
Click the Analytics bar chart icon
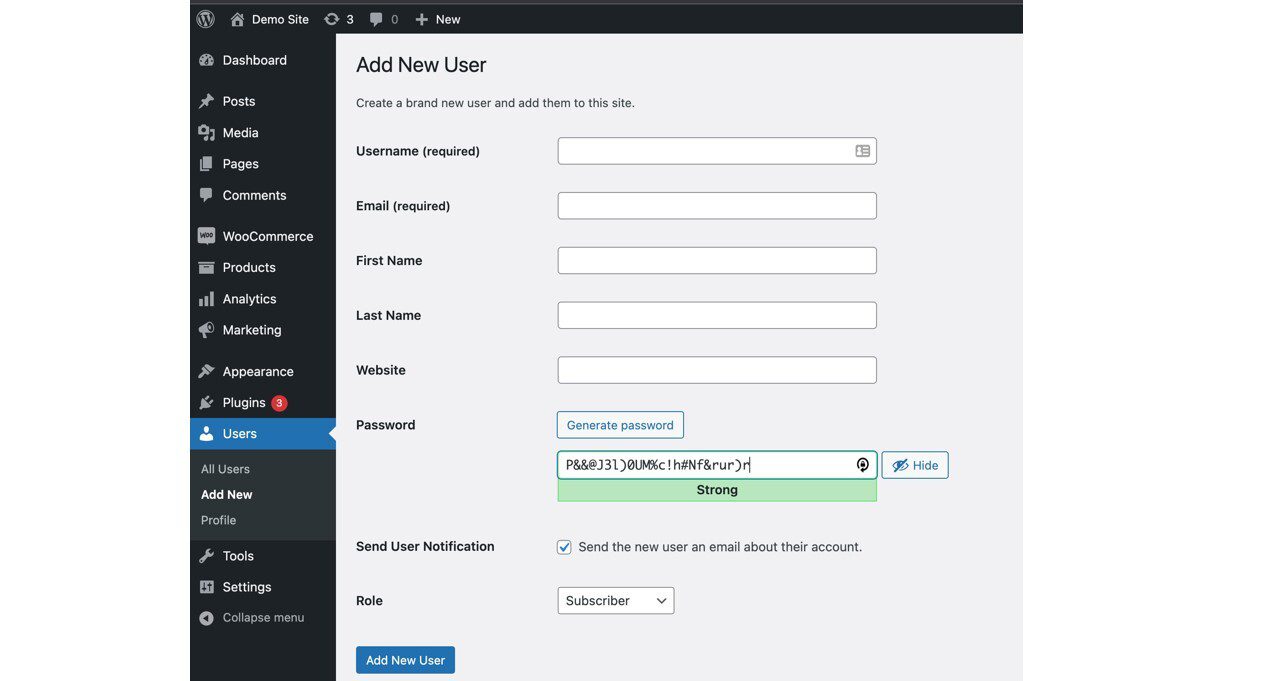206,299
